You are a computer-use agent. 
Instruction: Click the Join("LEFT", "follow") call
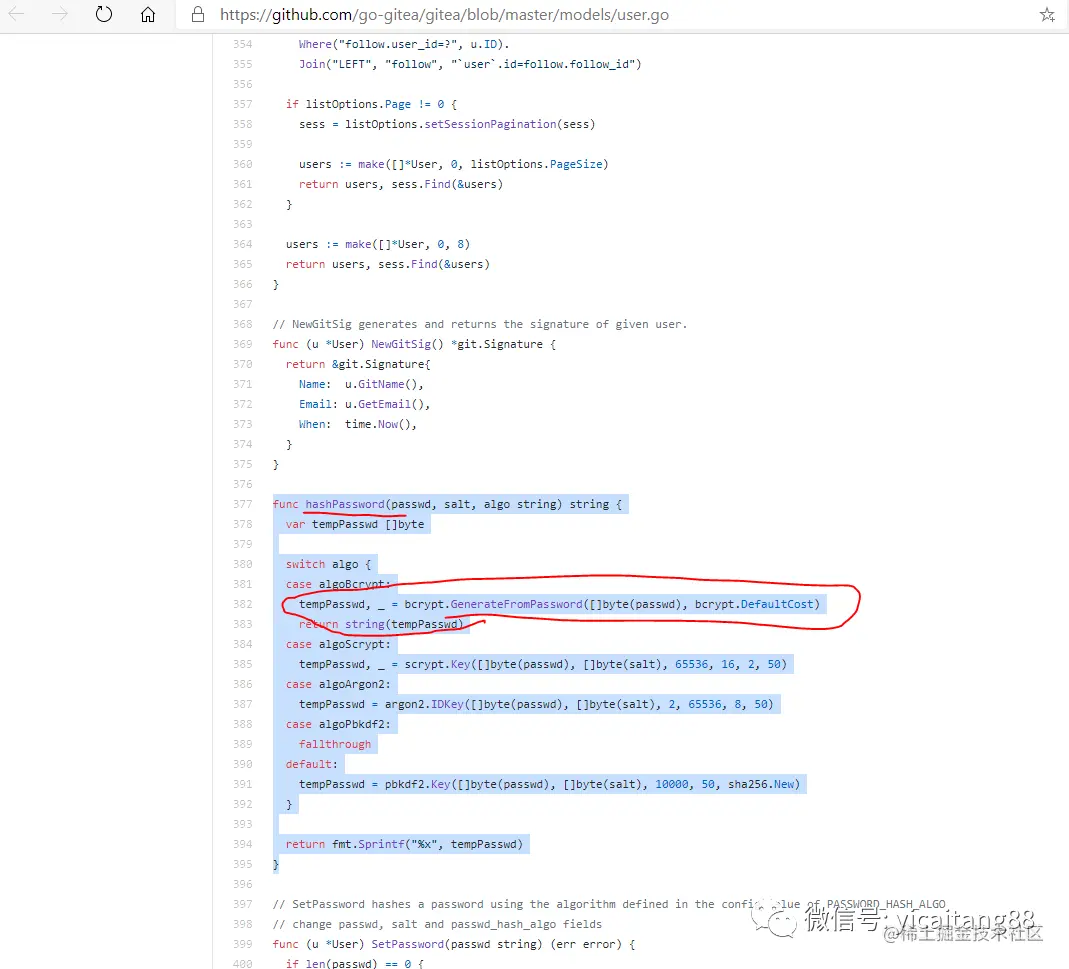(470, 64)
